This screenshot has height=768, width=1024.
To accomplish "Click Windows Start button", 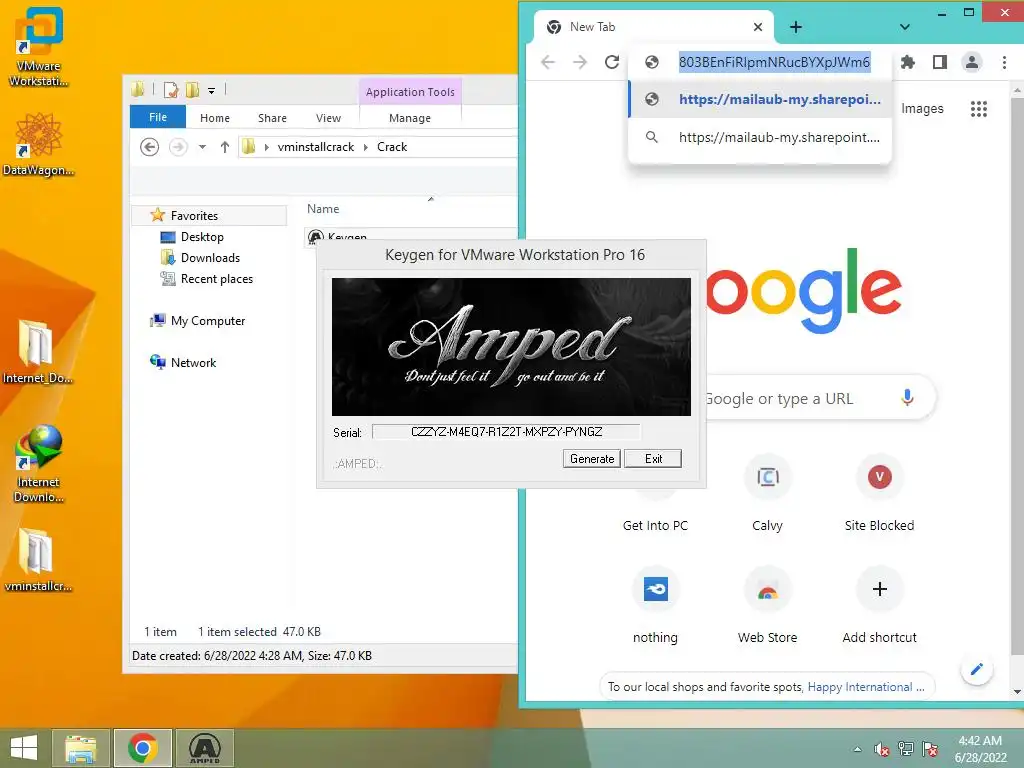I will [x=24, y=748].
